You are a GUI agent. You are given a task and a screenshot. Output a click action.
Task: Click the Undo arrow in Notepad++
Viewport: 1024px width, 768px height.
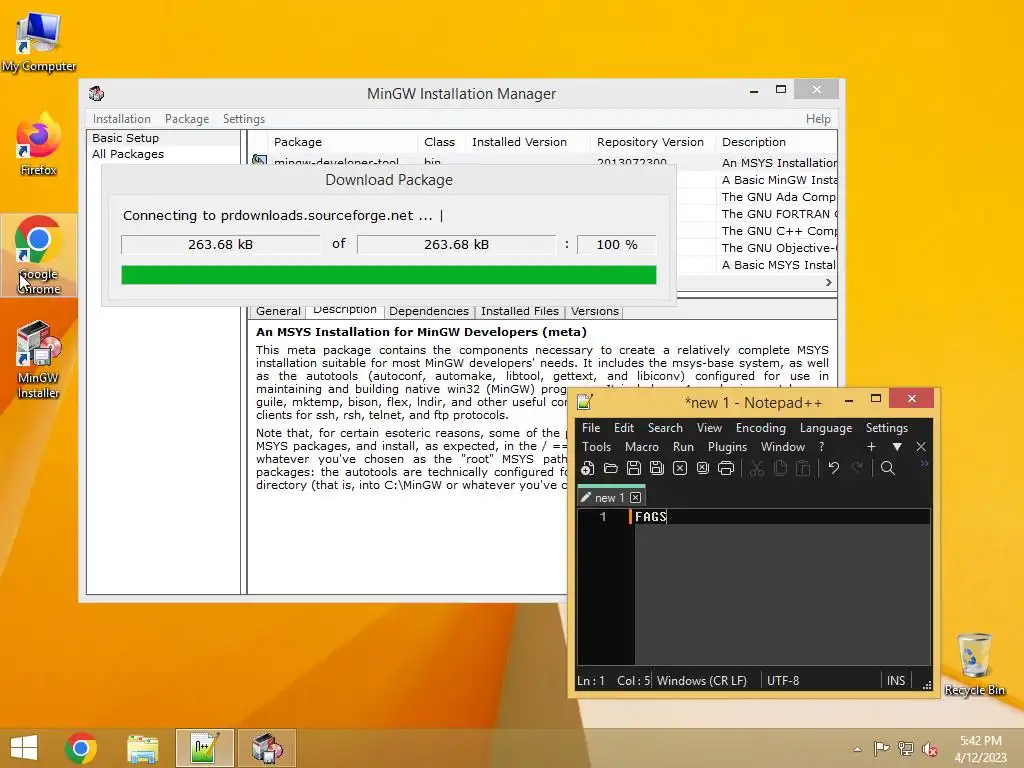[x=833, y=468]
